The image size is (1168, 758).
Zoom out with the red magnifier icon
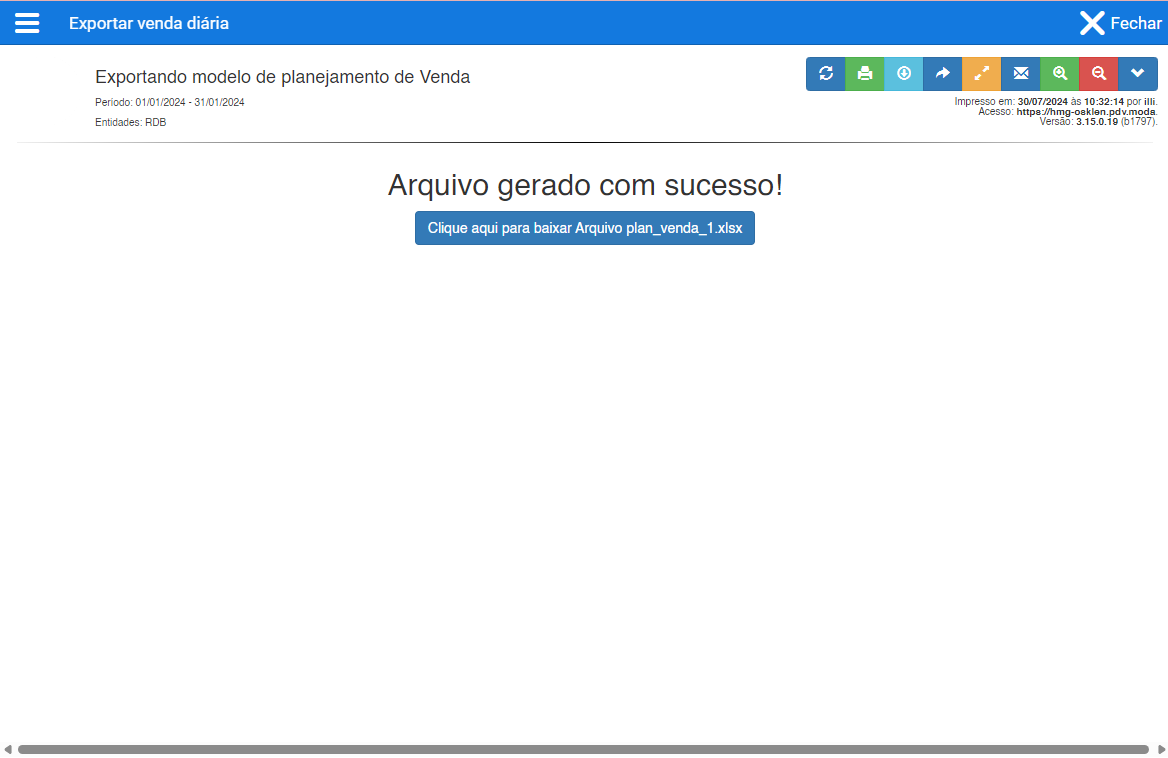(1098, 73)
